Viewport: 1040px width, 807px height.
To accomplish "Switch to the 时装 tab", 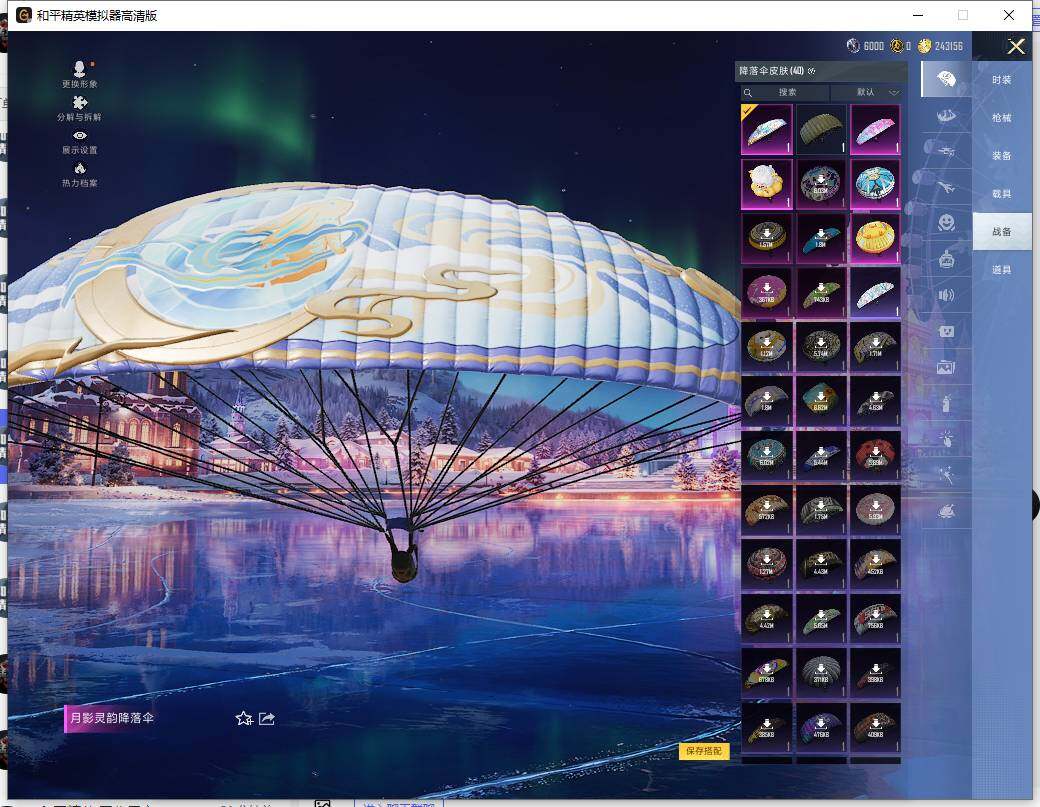I will tap(1001, 80).
